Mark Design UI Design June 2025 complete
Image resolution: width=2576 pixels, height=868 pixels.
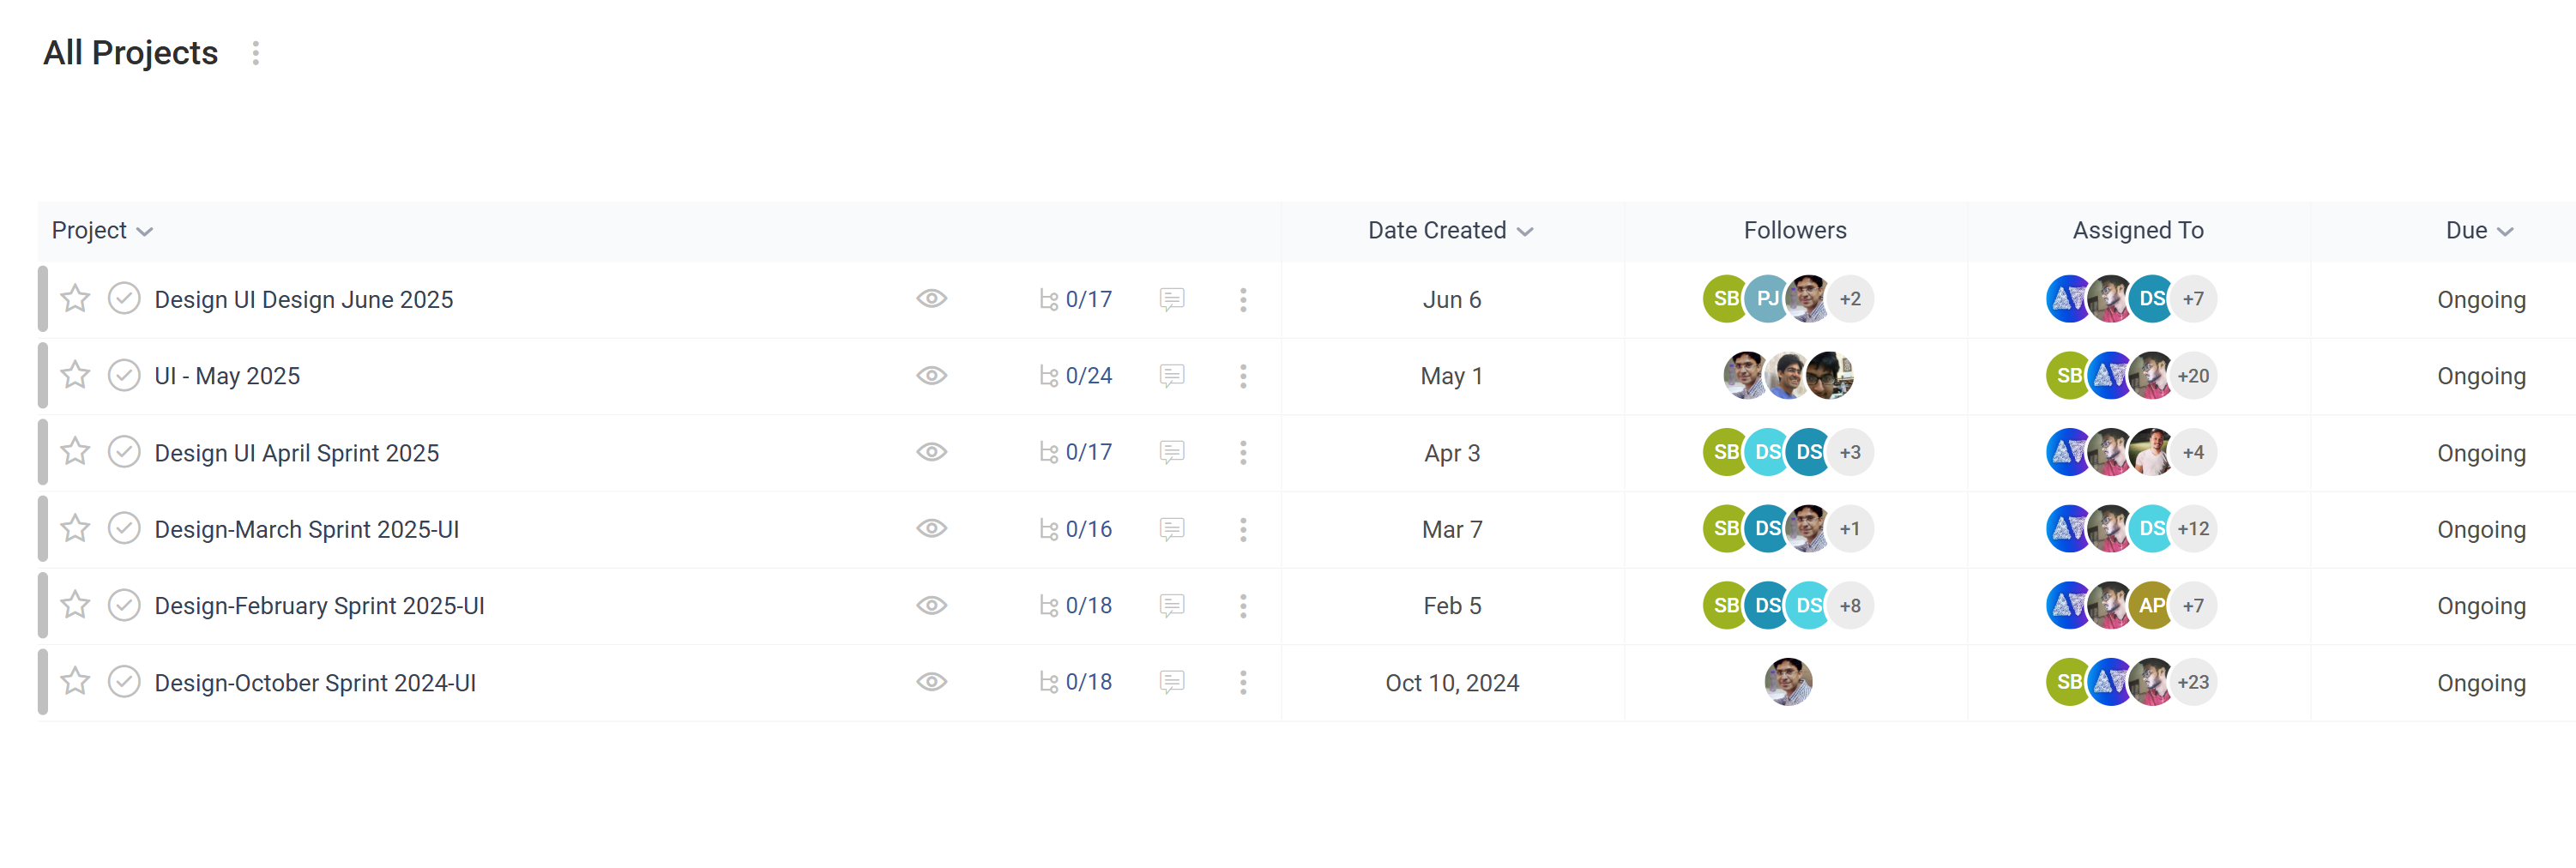click(124, 299)
